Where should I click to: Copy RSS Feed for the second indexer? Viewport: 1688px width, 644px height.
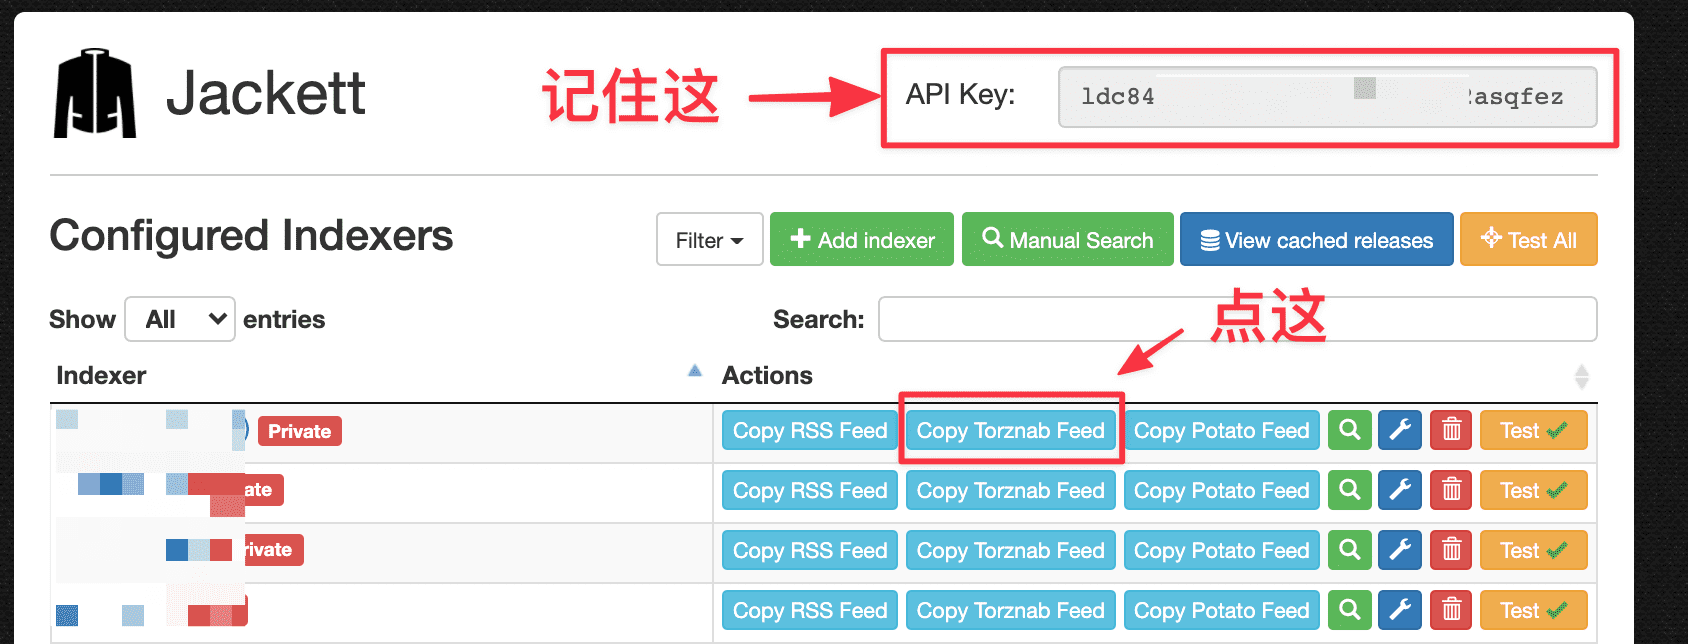pos(809,491)
